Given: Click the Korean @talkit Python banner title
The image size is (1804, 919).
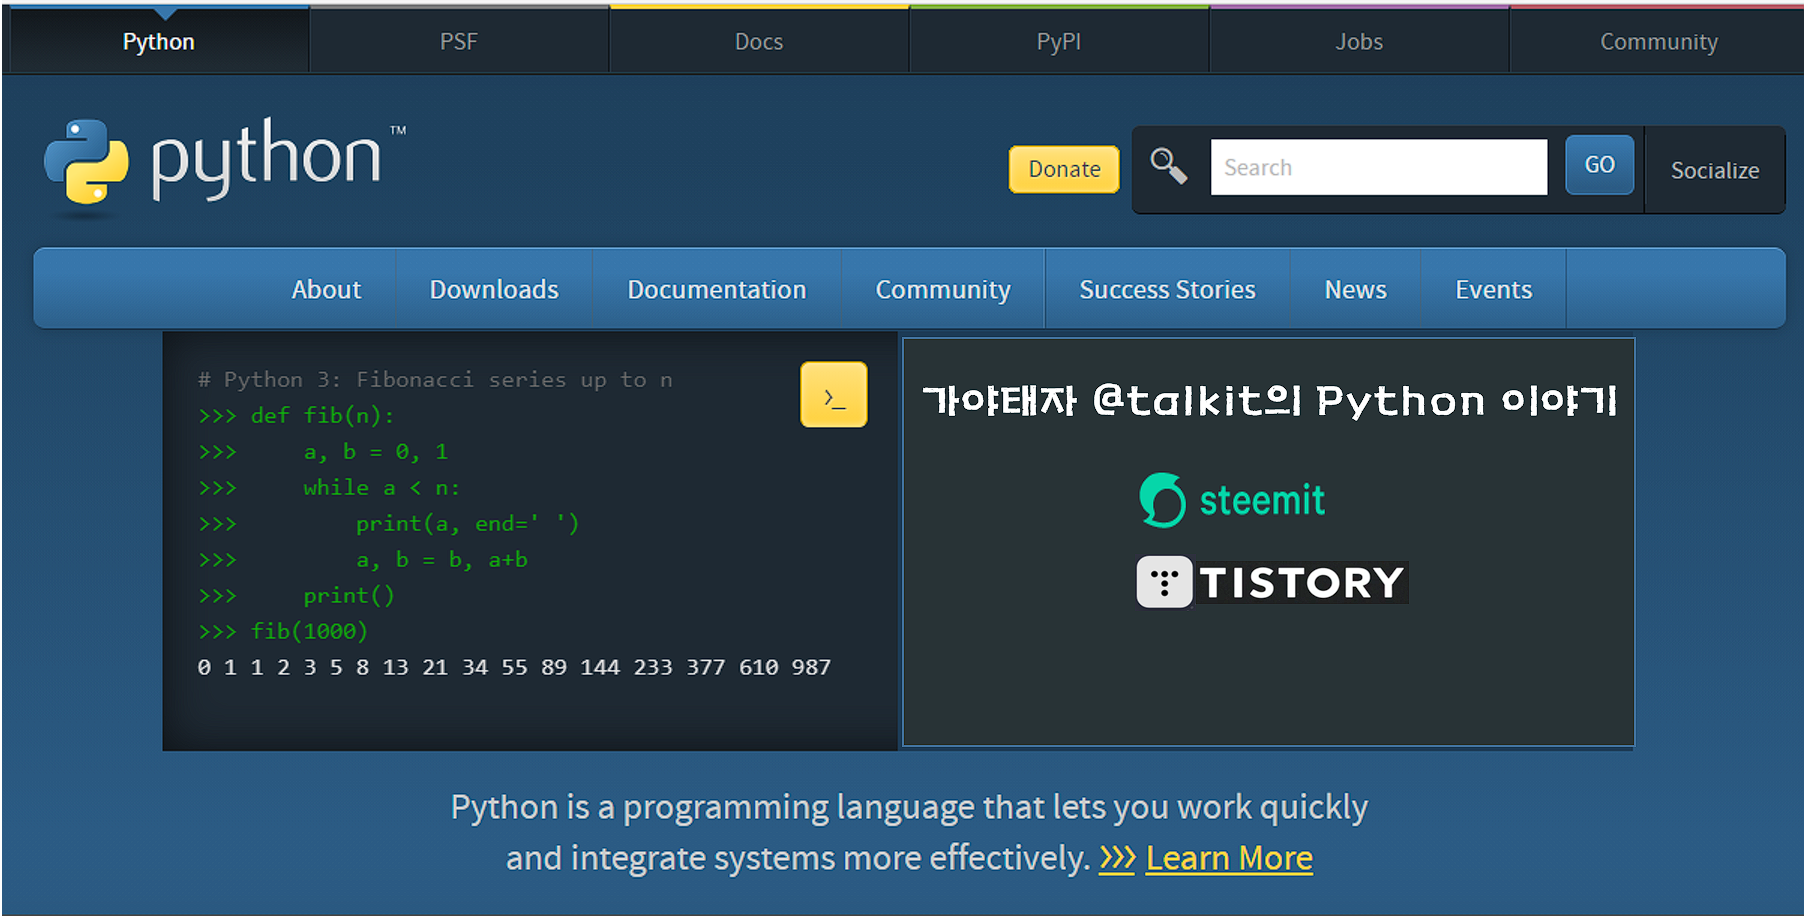Looking at the screenshot, I should [1269, 400].
